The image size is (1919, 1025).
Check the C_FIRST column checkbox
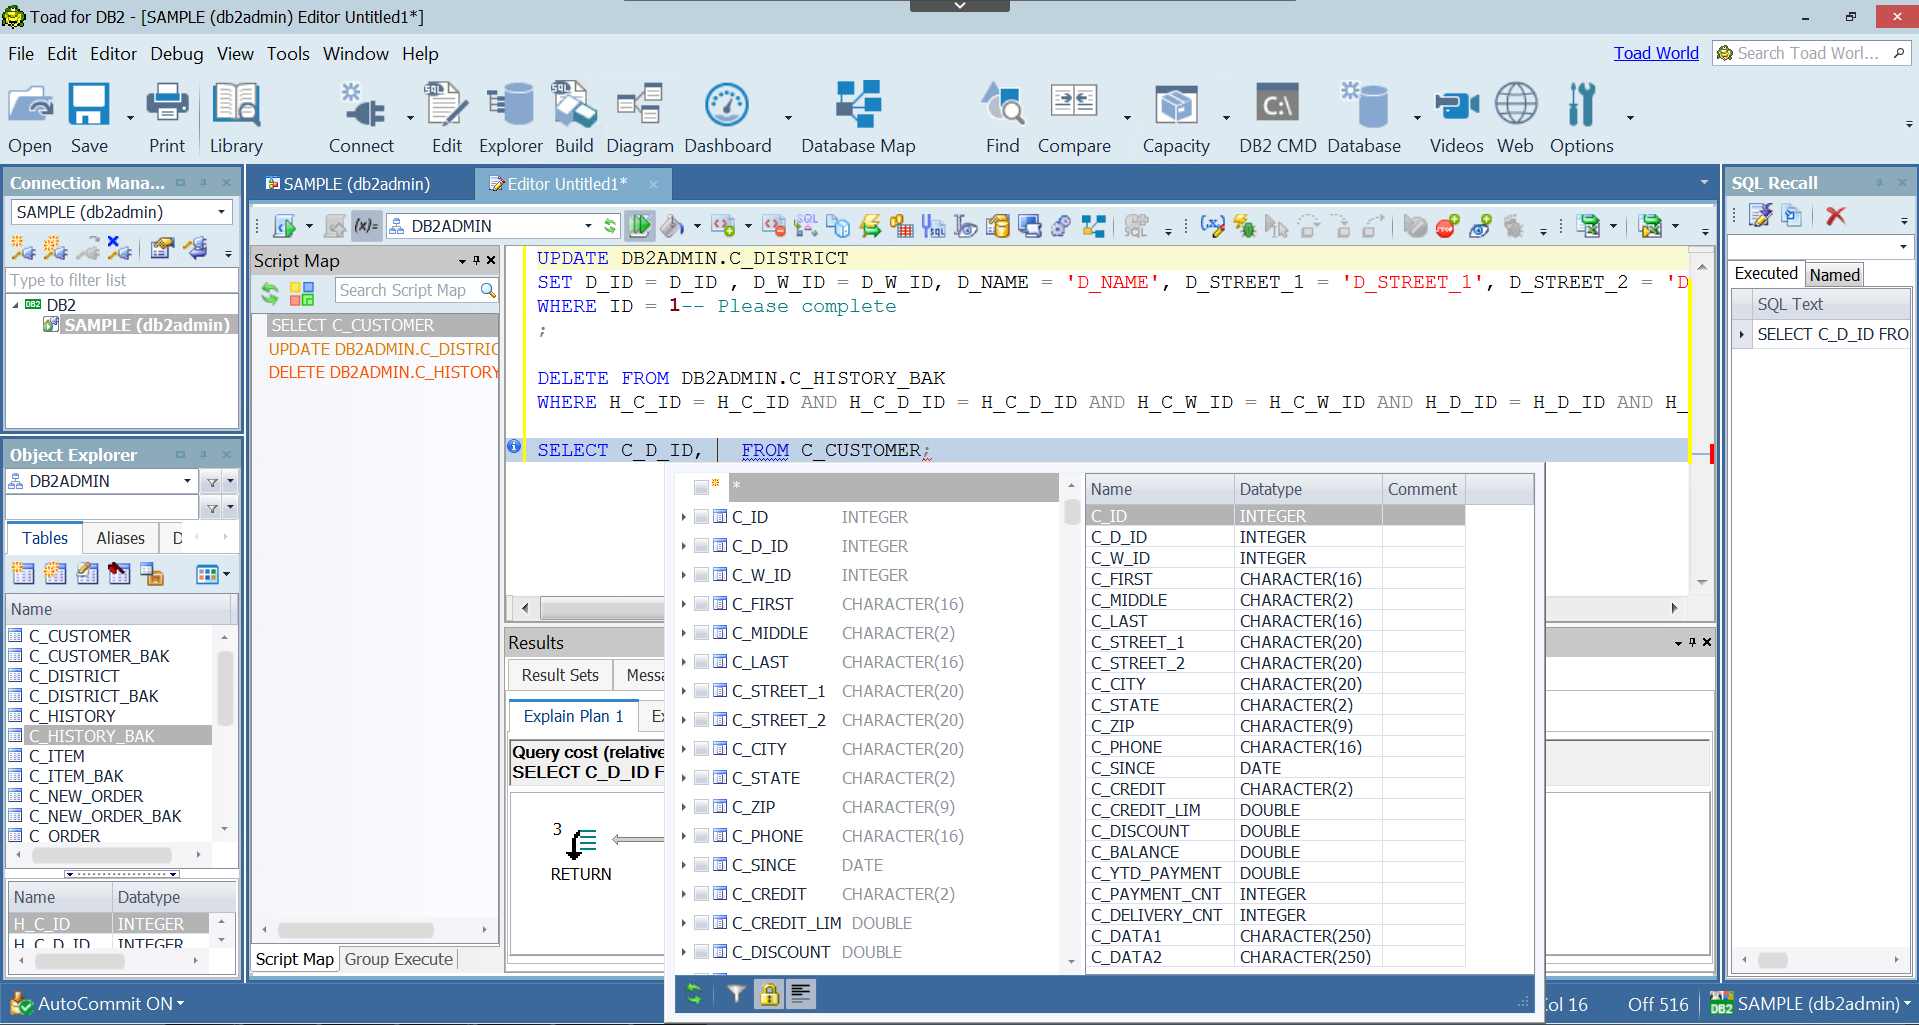(x=701, y=604)
